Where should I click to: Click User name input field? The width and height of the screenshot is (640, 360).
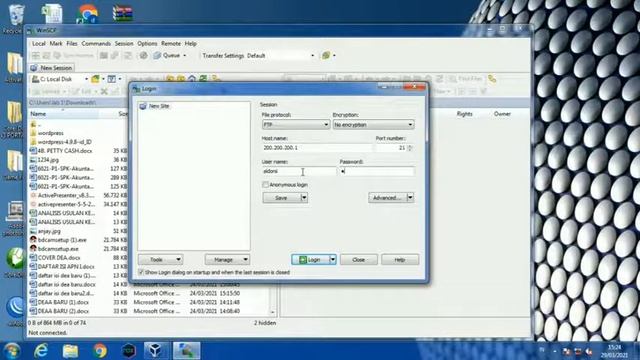pyautogui.click(x=299, y=171)
